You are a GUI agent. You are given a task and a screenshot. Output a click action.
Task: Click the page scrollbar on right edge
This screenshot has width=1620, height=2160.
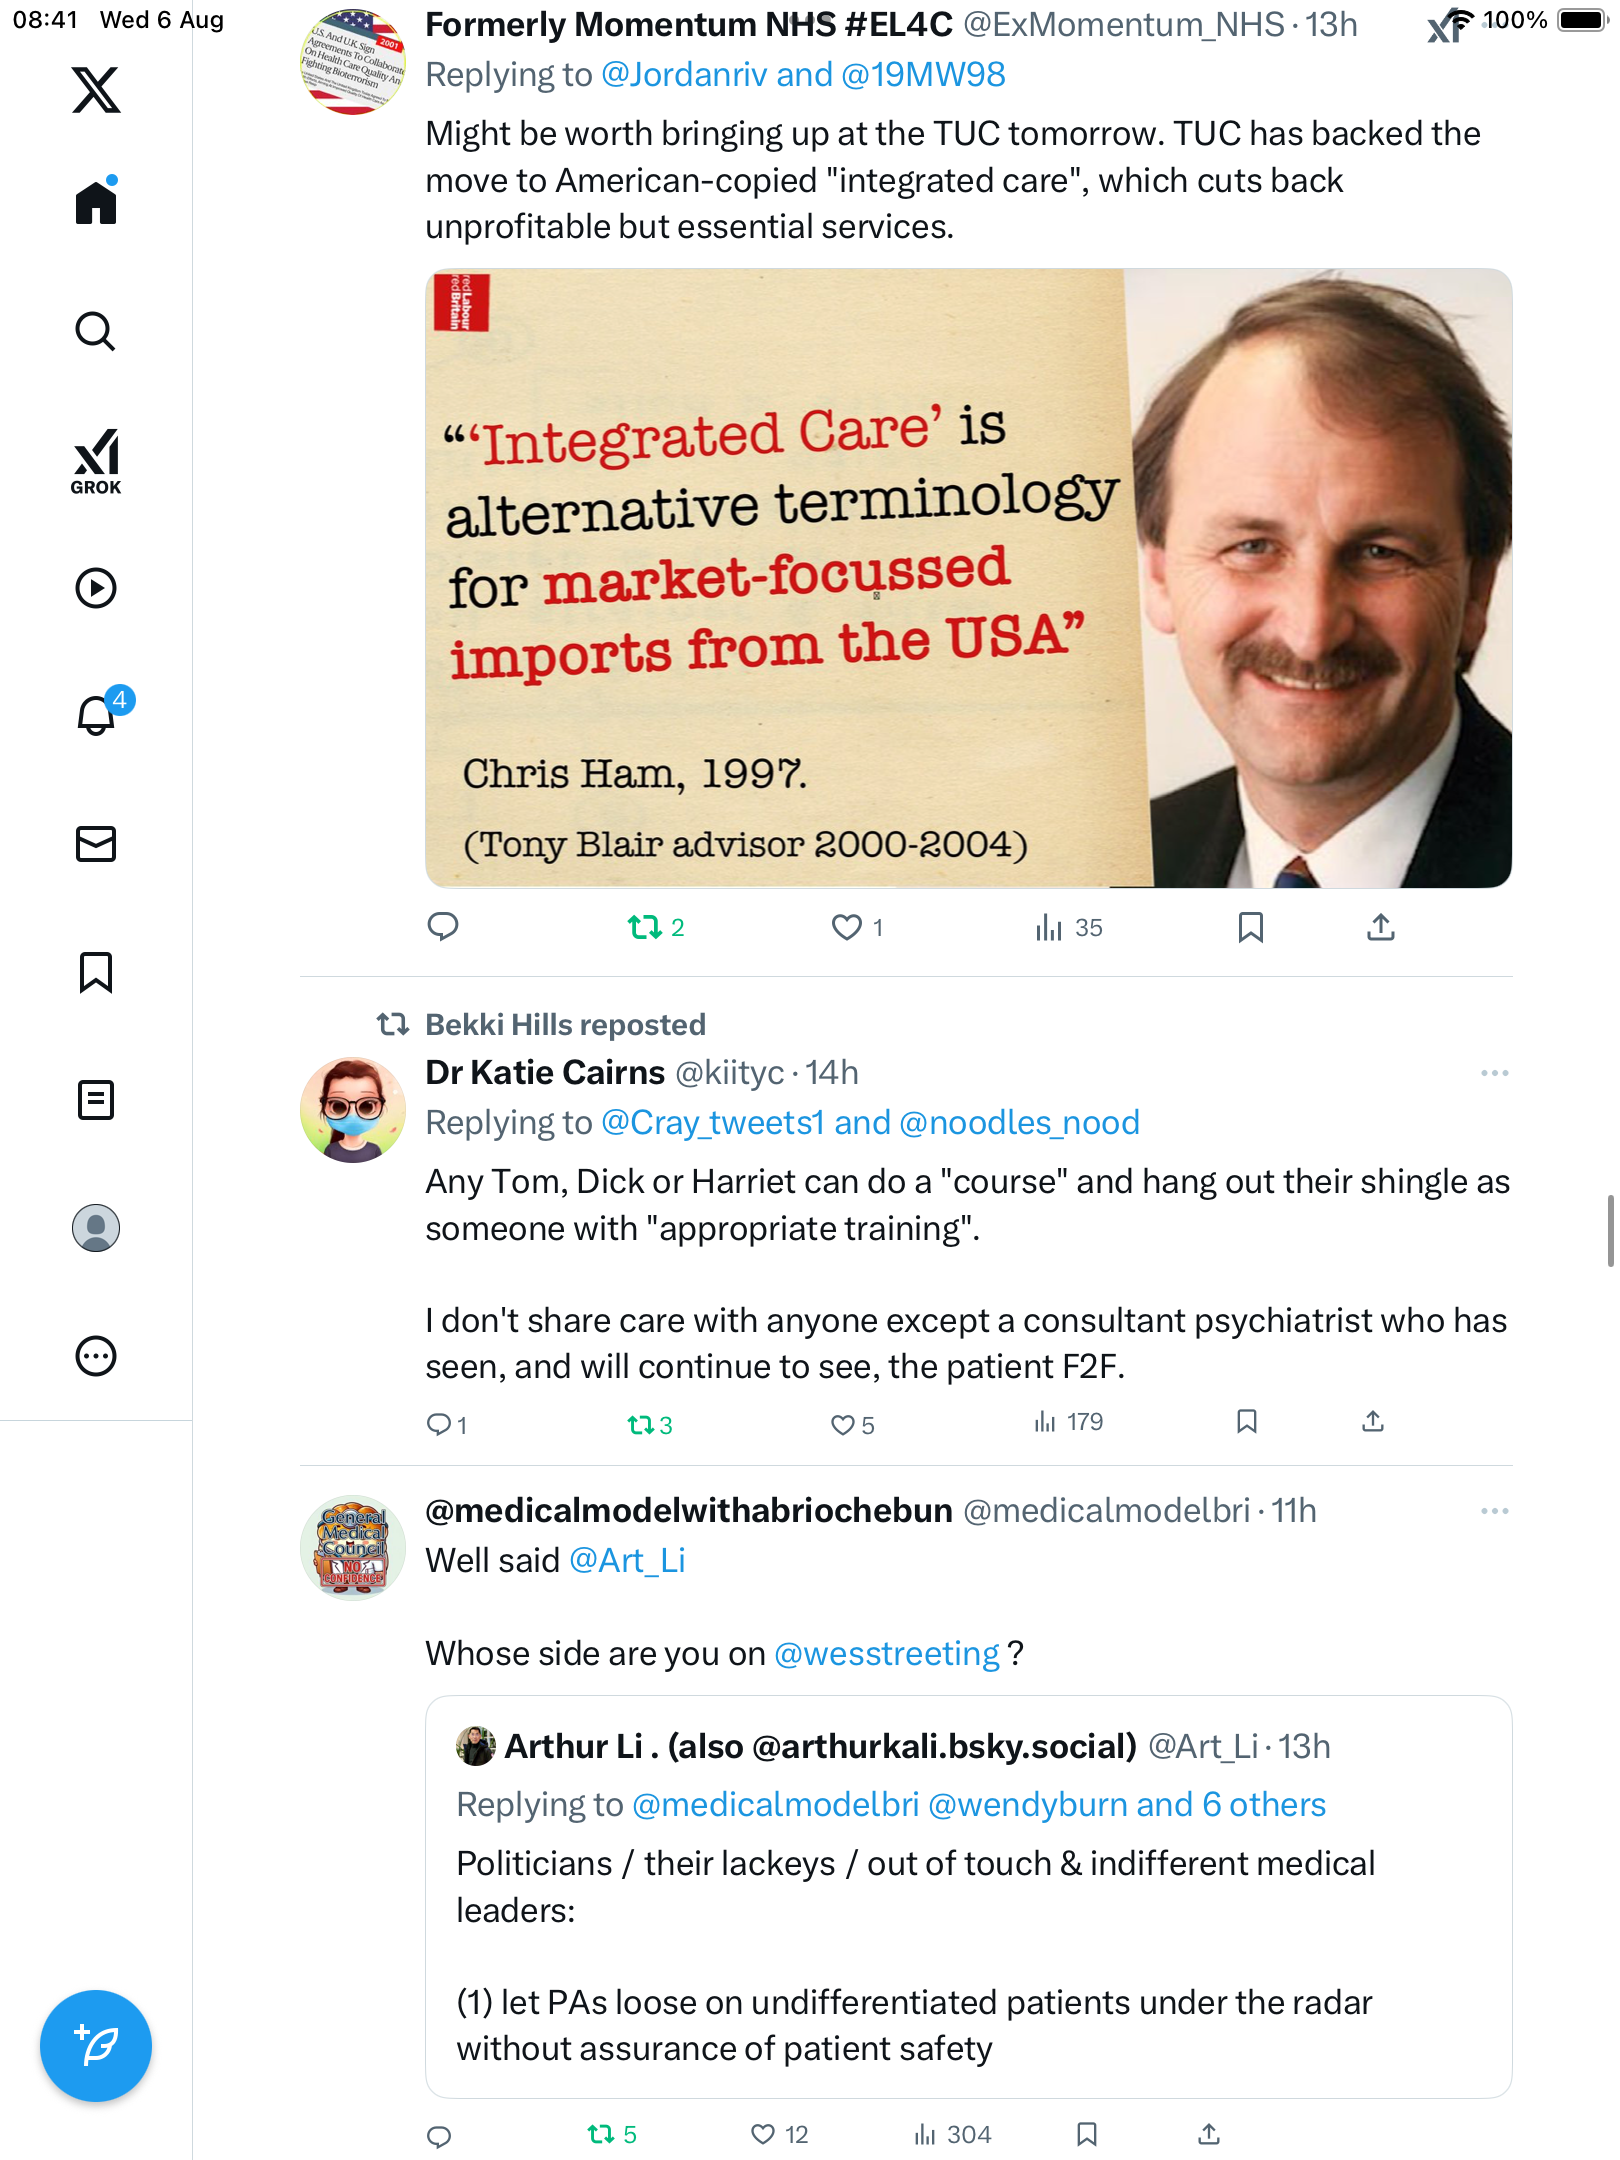pyautogui.click(x=1610, y=1230)
